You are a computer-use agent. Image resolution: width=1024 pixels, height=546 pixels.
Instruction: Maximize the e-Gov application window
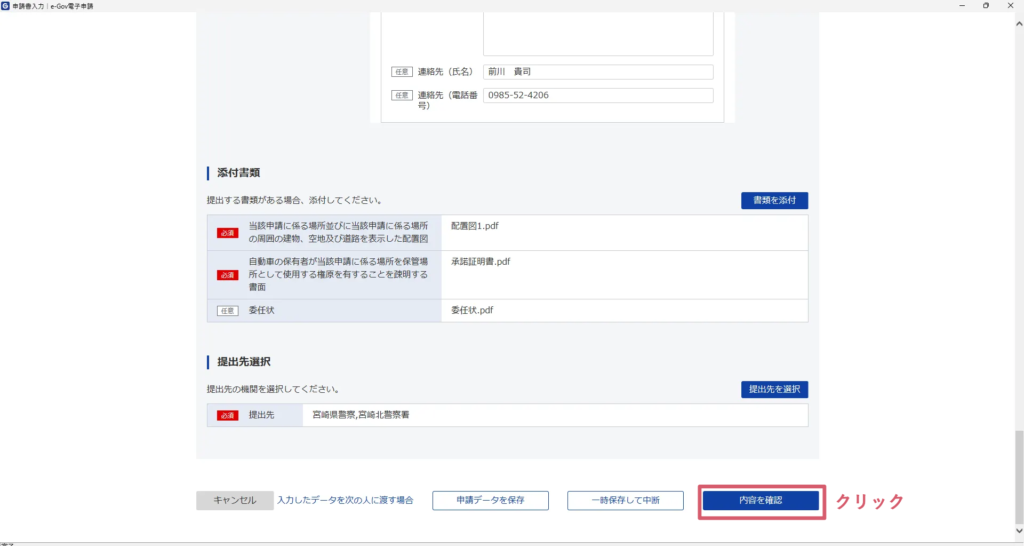click(x=985, y=6)
